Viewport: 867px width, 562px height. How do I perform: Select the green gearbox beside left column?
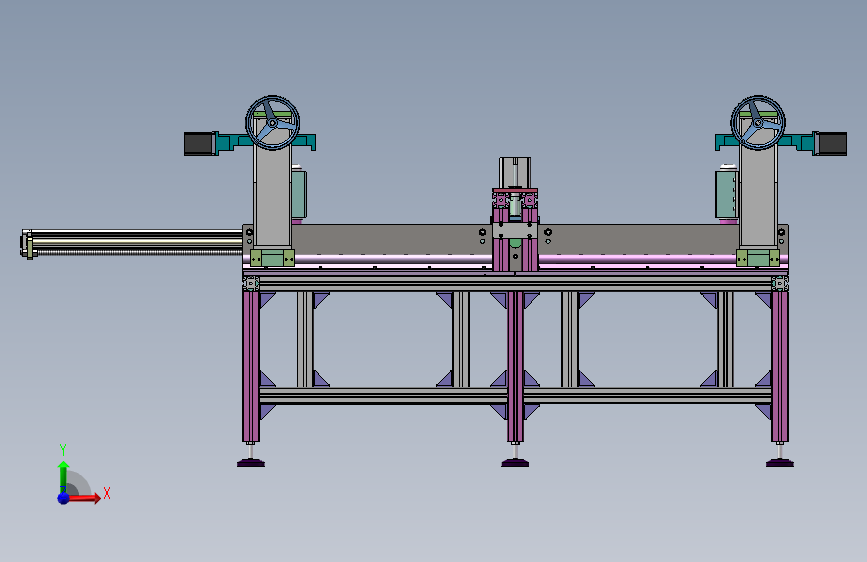(x=299, y=194)
